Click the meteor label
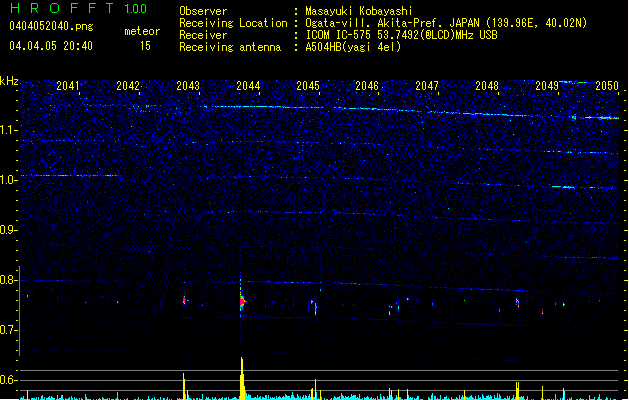629x400 pixels. coord(142,31)
